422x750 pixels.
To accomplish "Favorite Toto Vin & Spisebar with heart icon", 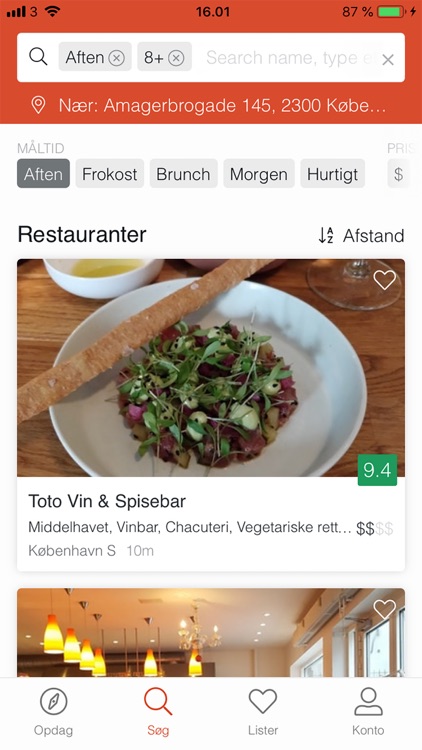I will coord(385,280).
